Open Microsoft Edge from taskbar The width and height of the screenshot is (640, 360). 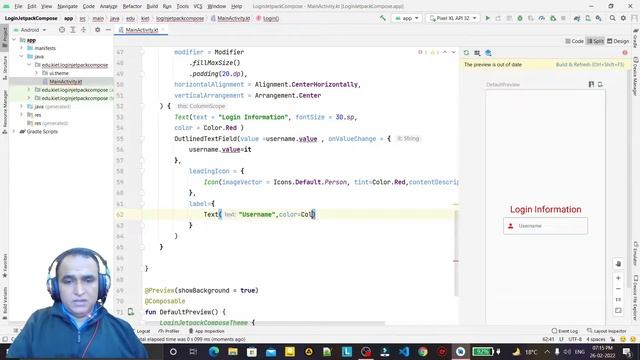(x=213, y=351)
